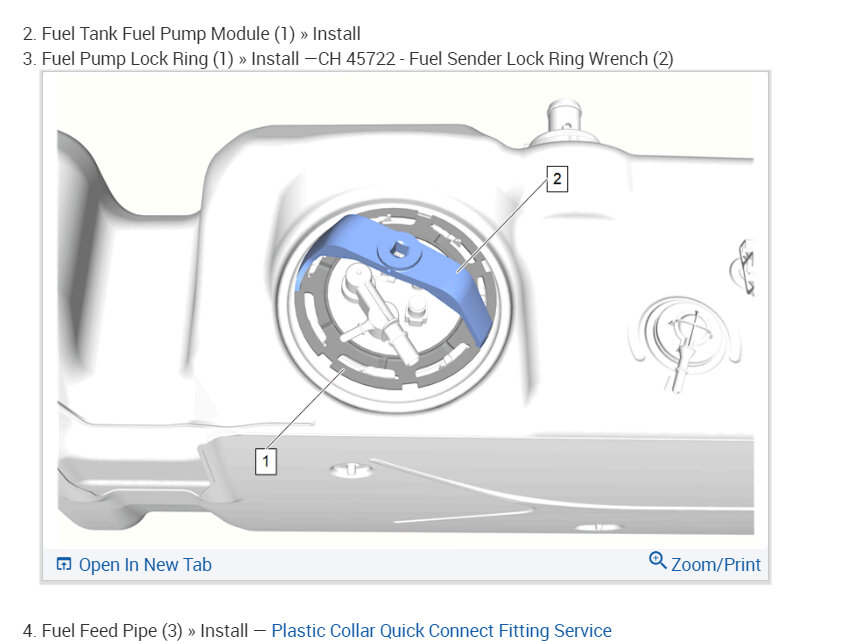Click the bolt head on tank bottom shield

click(x=351, y=469)
